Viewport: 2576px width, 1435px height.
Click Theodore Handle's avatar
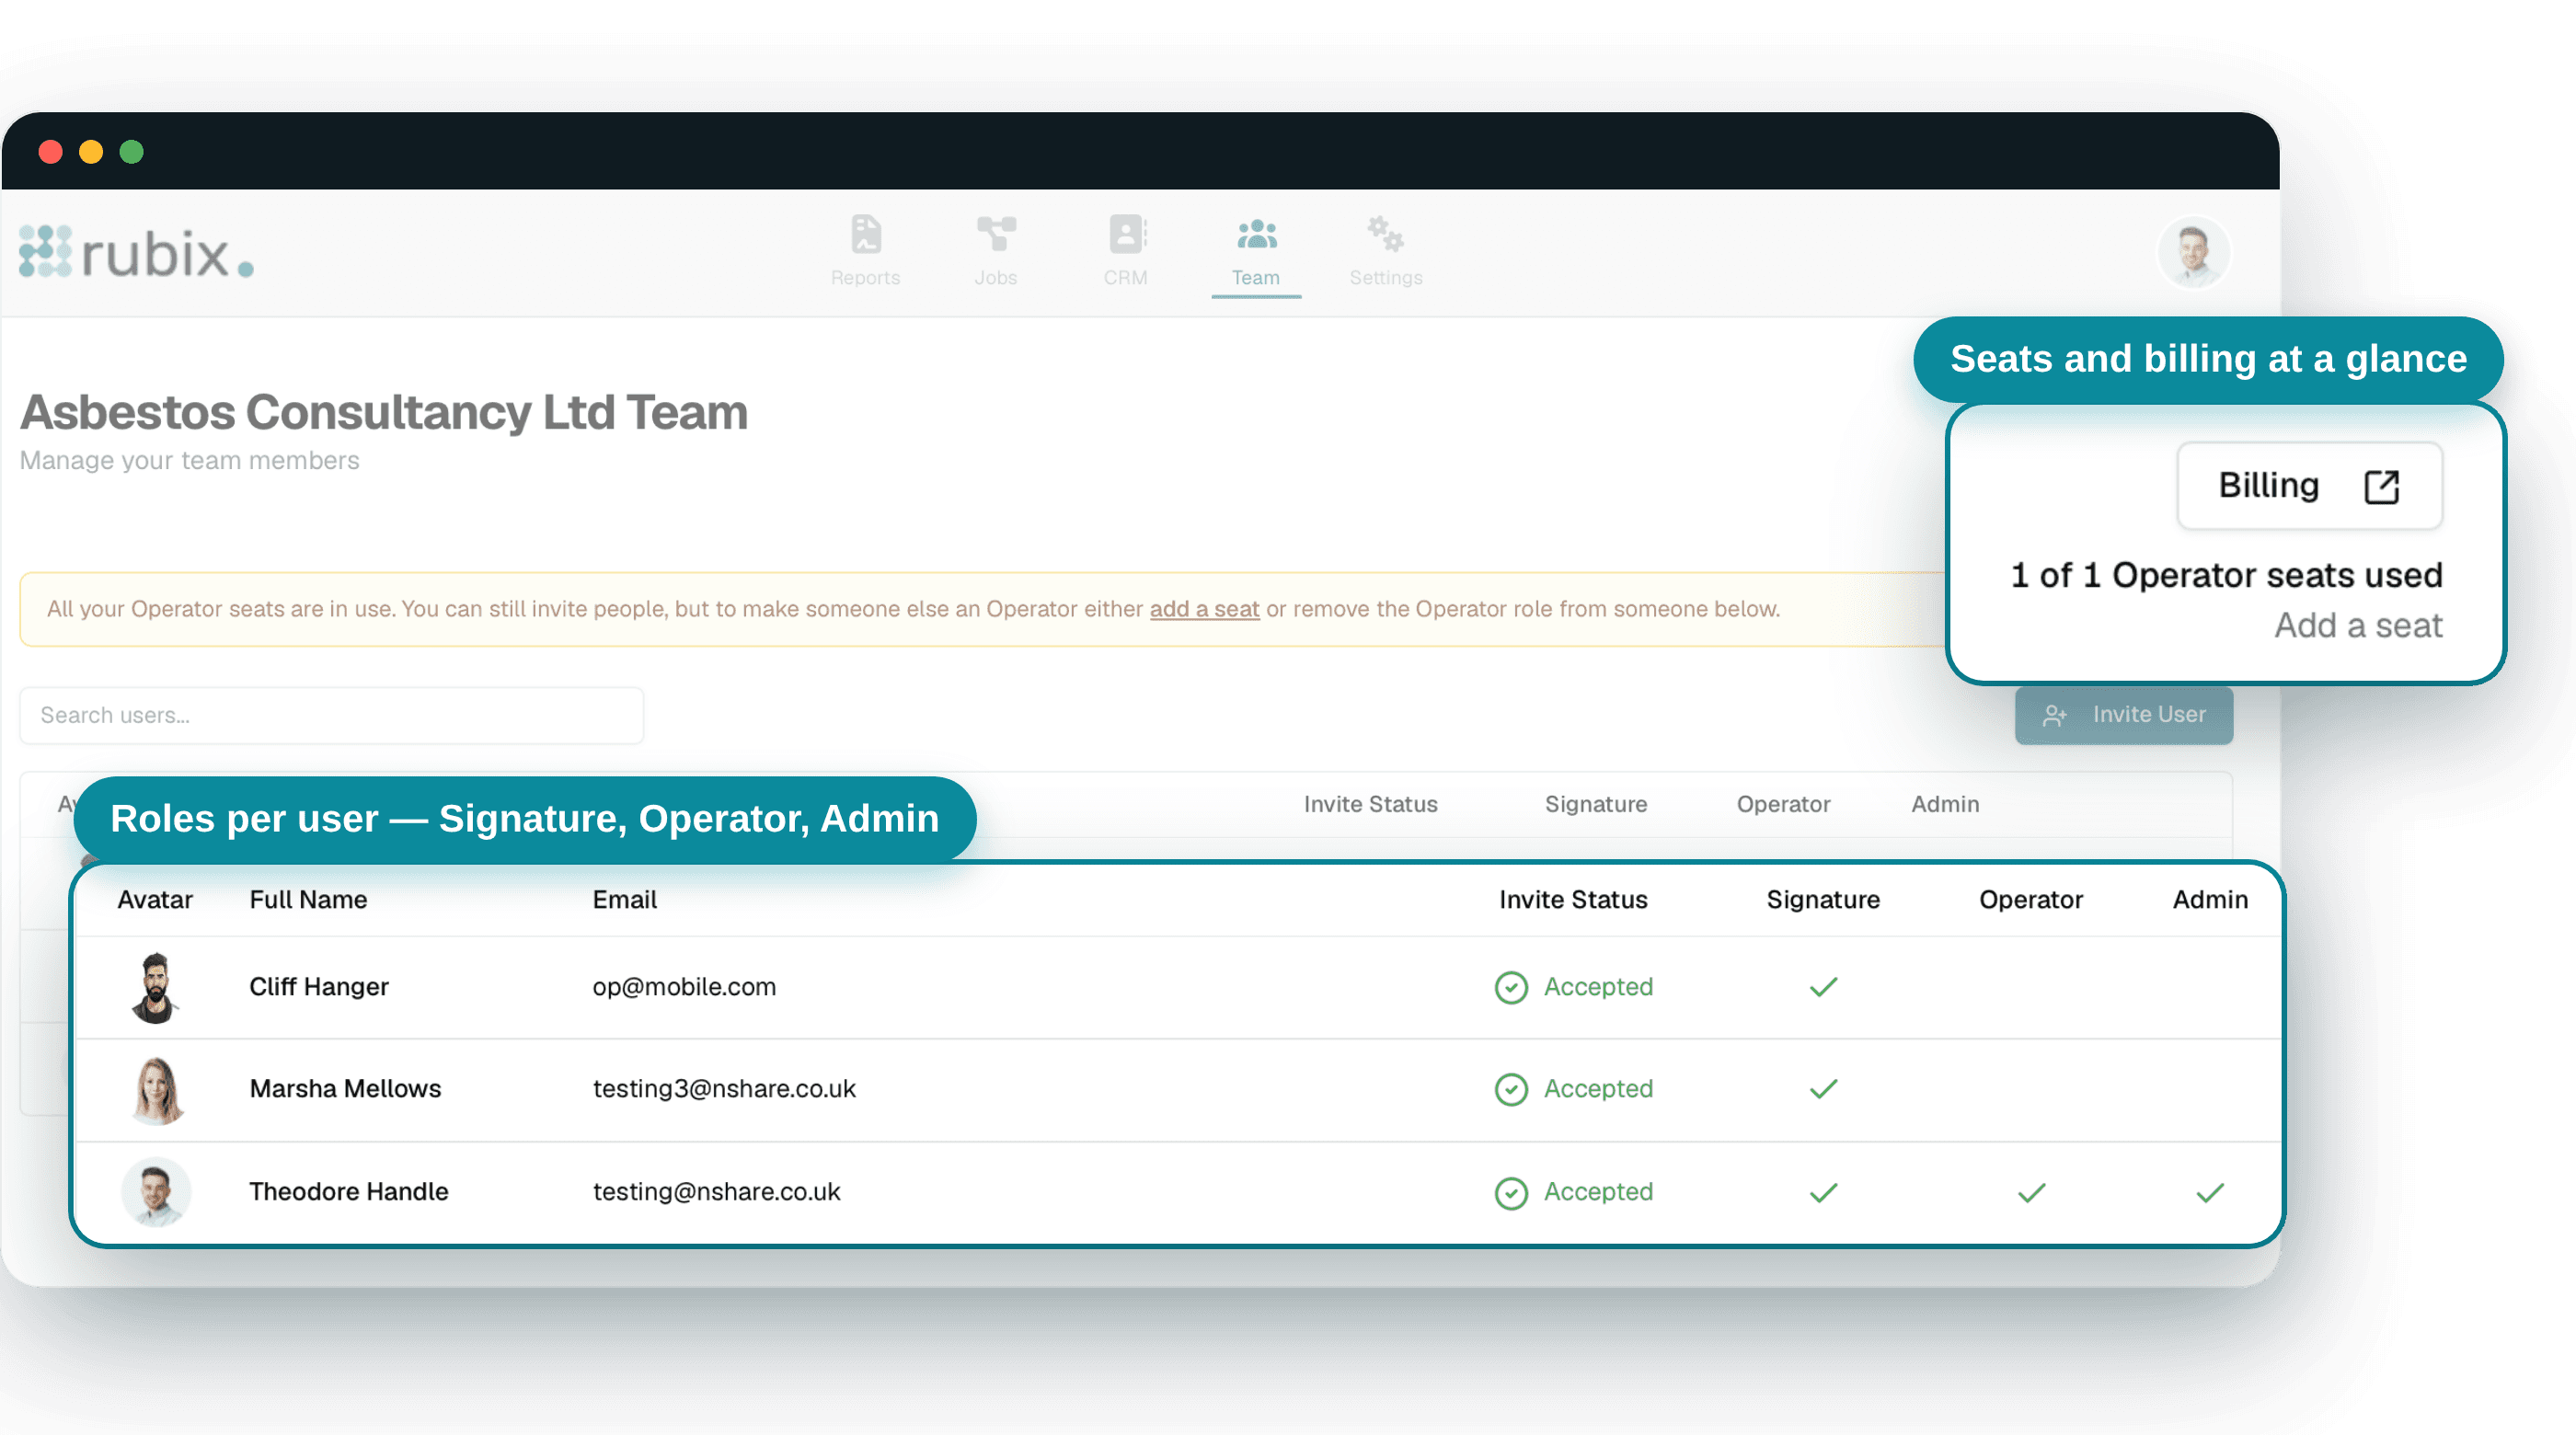[156, 1192]
